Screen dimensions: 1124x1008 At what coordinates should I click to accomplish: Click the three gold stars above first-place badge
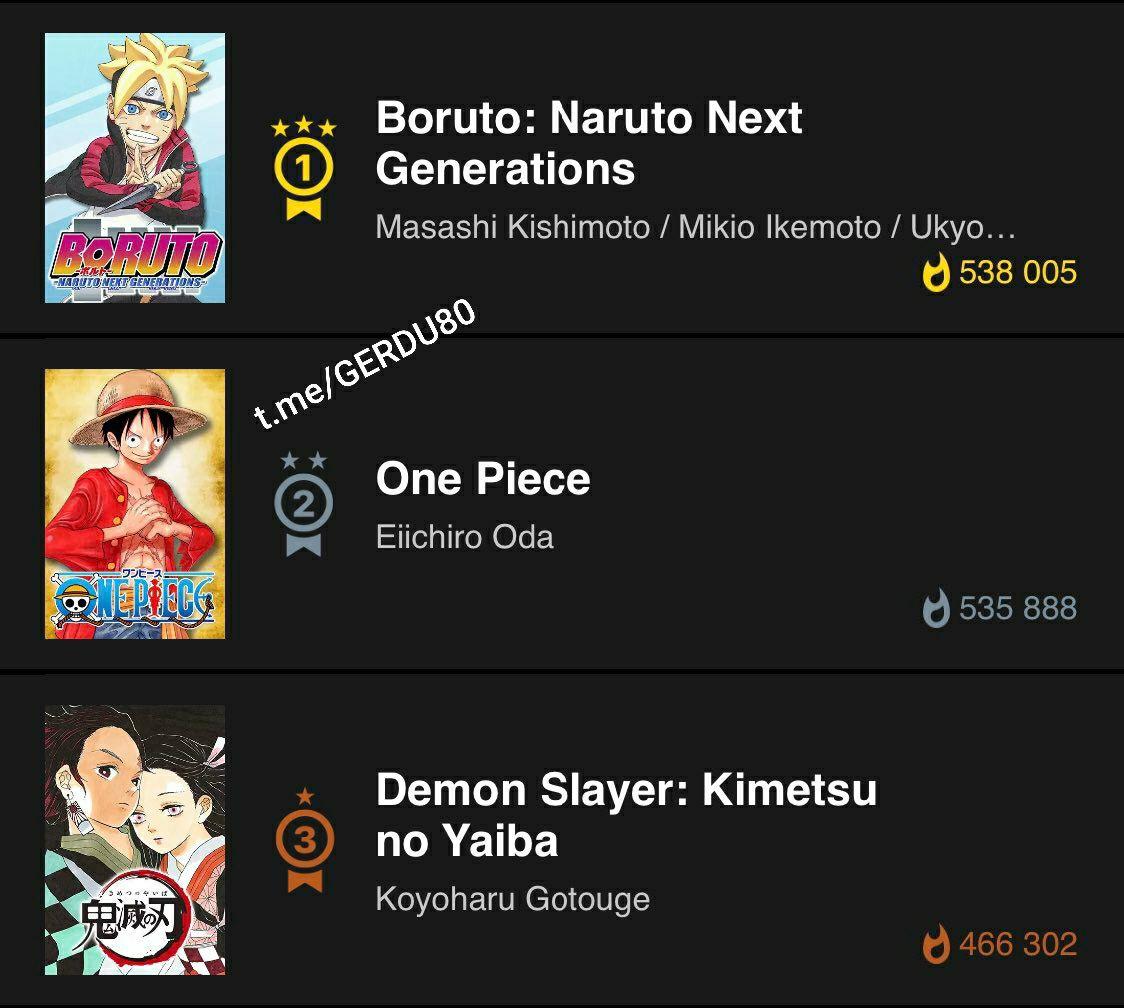304,129
